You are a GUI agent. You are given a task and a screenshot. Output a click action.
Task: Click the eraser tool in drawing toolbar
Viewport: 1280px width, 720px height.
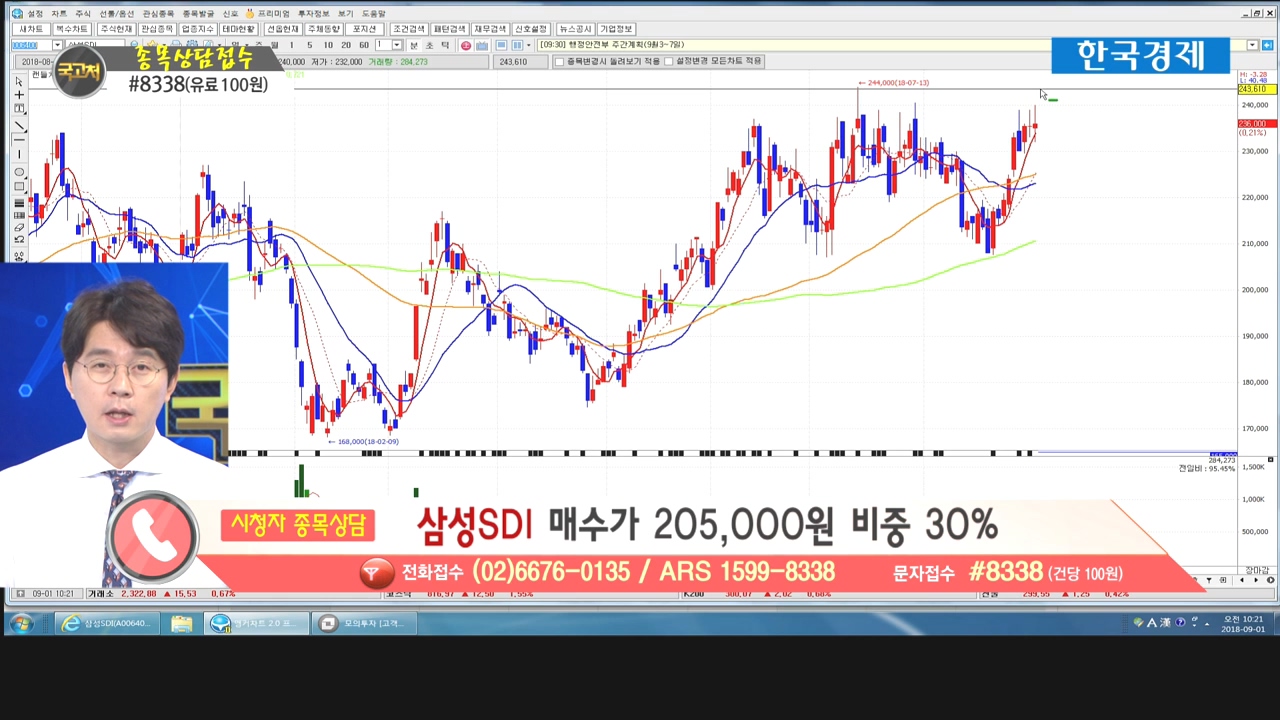click(x=19, y=228)
